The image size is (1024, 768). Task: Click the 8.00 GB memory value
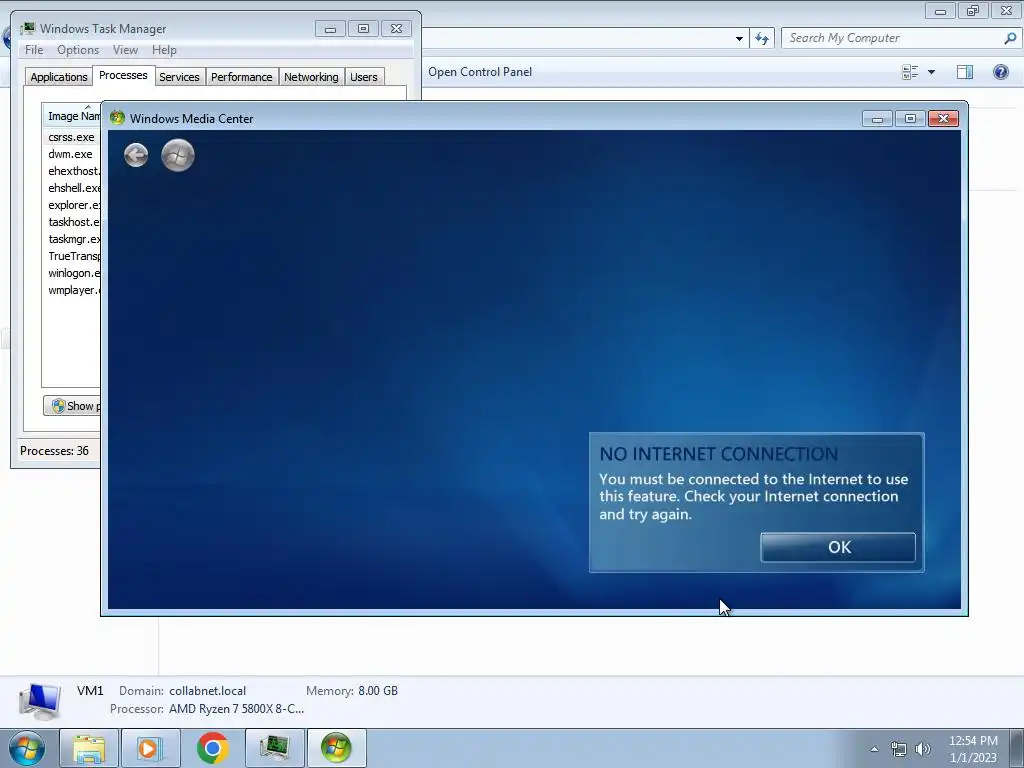pyautogui.click(x=378, y=691)
